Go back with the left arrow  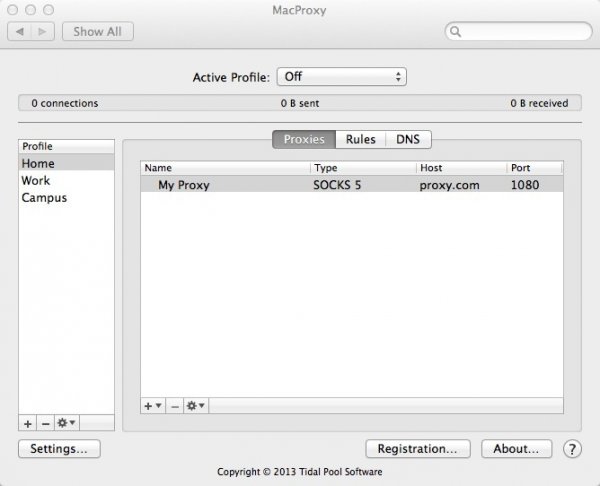[x=20, y=31]
